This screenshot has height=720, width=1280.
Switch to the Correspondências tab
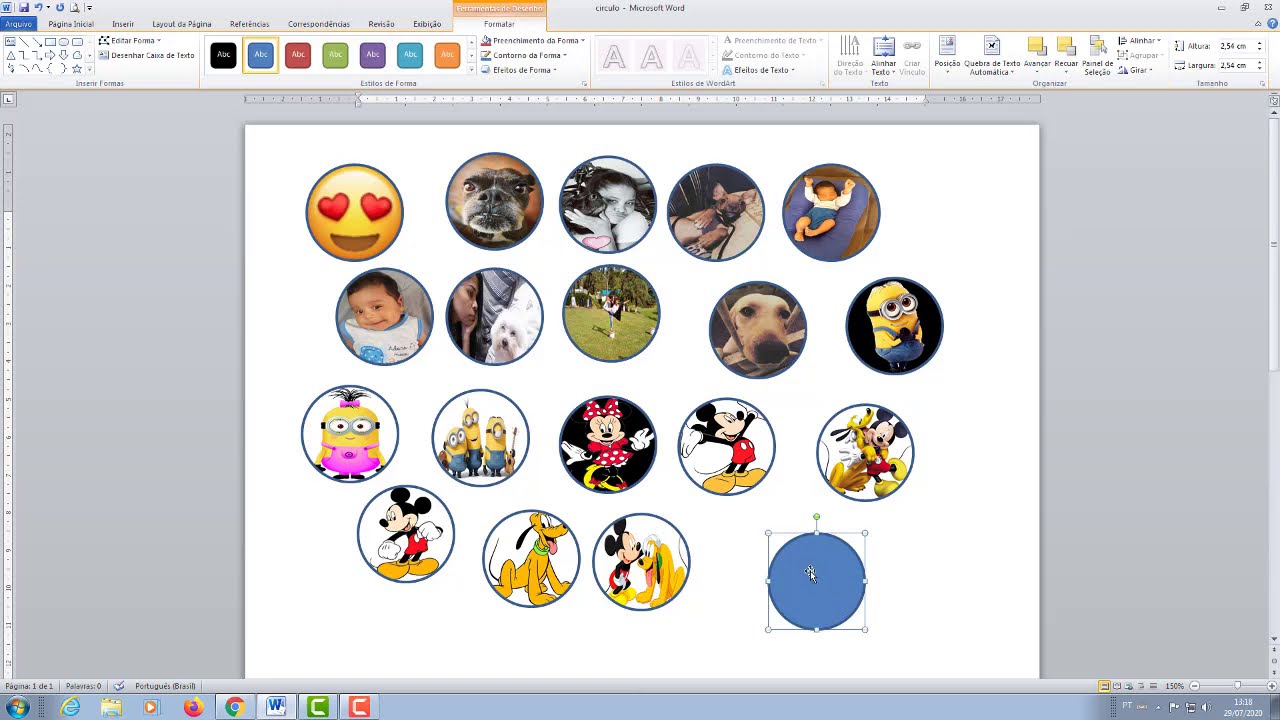point(319,24)
